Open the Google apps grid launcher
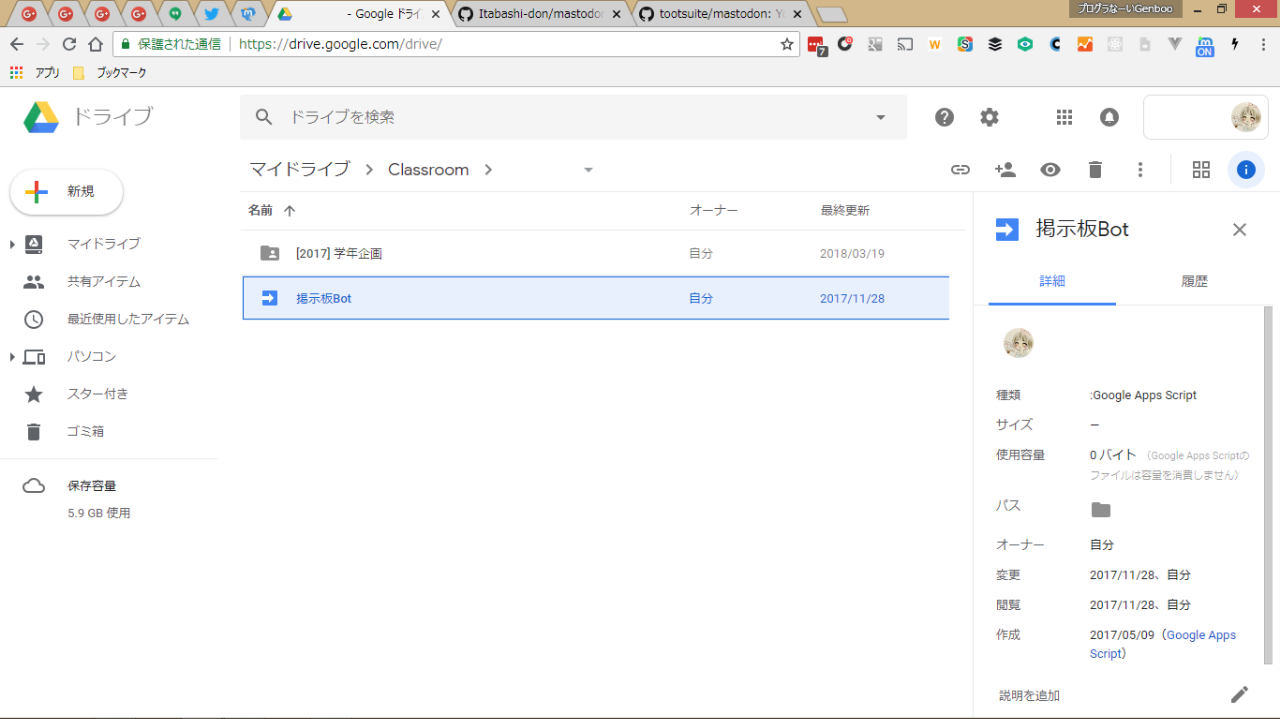The height and width of the screenshot is (719, 1280). [1064, 117]
